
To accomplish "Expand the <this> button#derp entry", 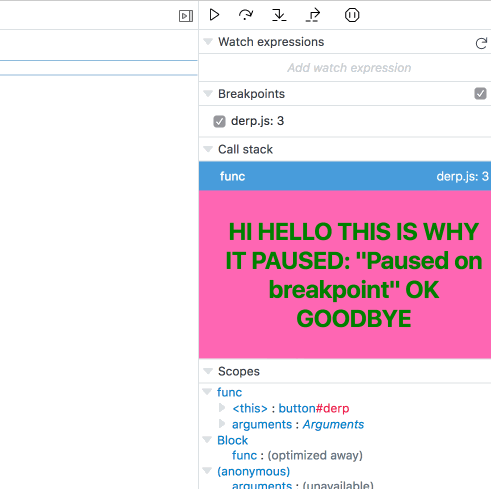I will pos(222,408).
